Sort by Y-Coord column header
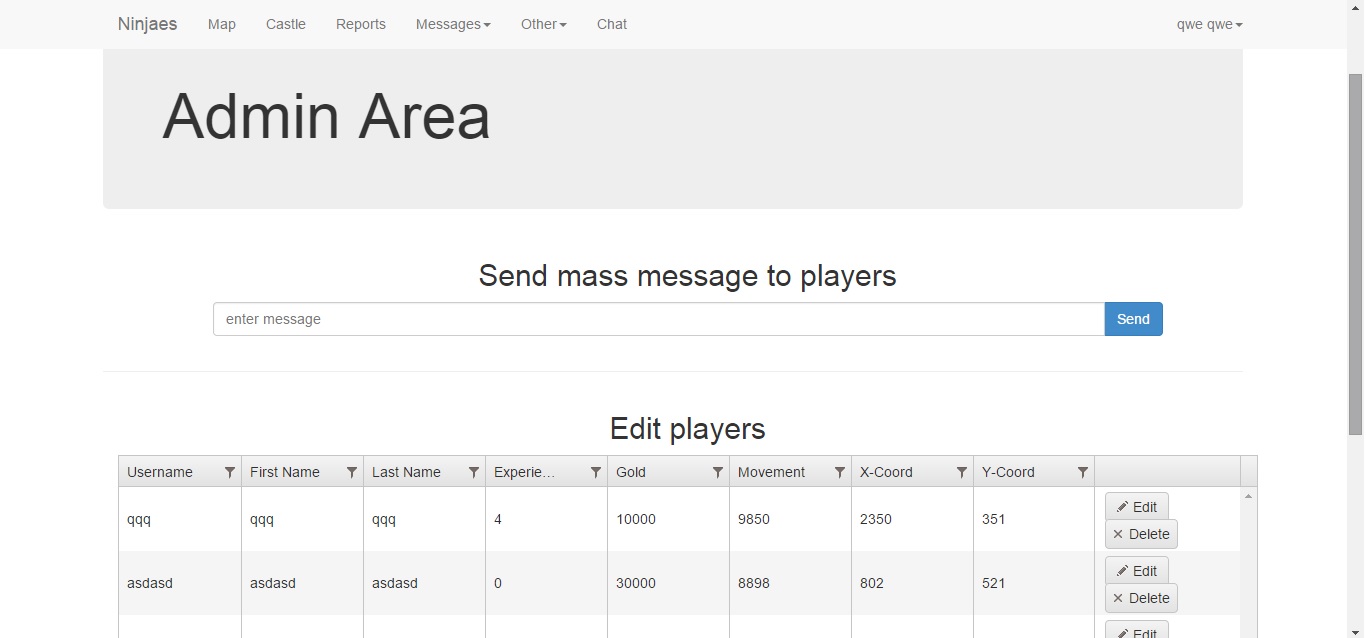 coord(1008,472)
